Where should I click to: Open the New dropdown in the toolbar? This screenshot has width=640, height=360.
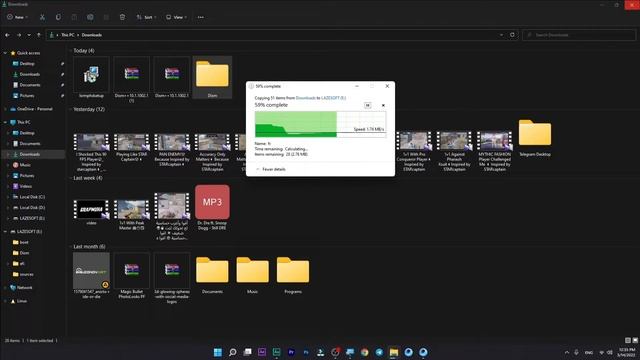[18, 17]
